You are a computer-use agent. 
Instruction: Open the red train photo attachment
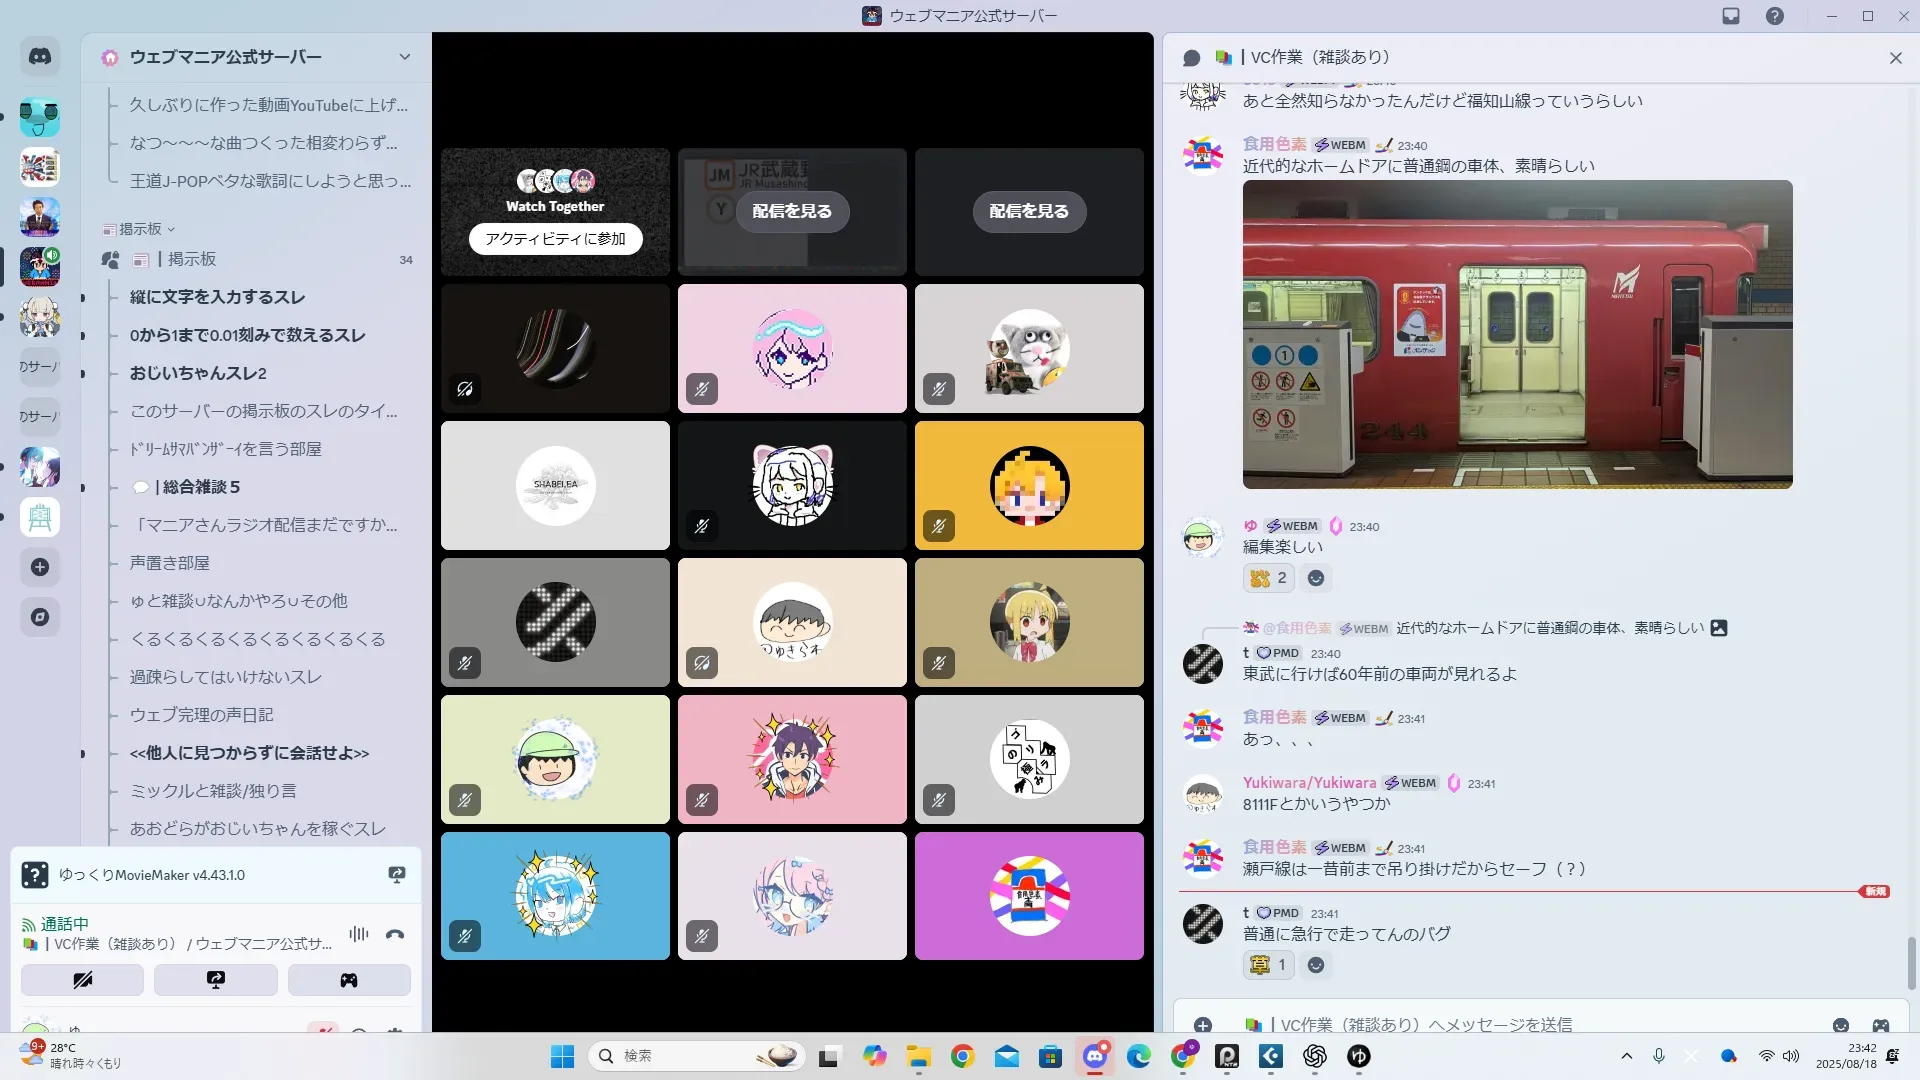(x=1517, y=334)
